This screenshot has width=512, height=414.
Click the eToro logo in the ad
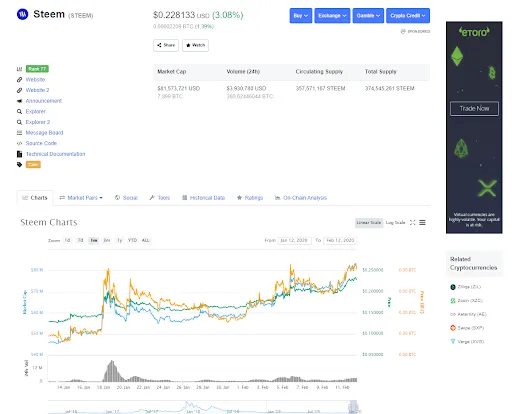[474, 32]
